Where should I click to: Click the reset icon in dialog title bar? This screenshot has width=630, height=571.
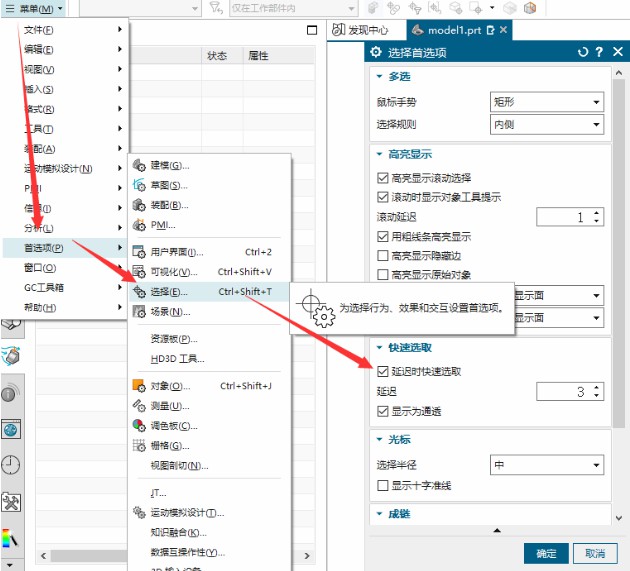point(583,52)
